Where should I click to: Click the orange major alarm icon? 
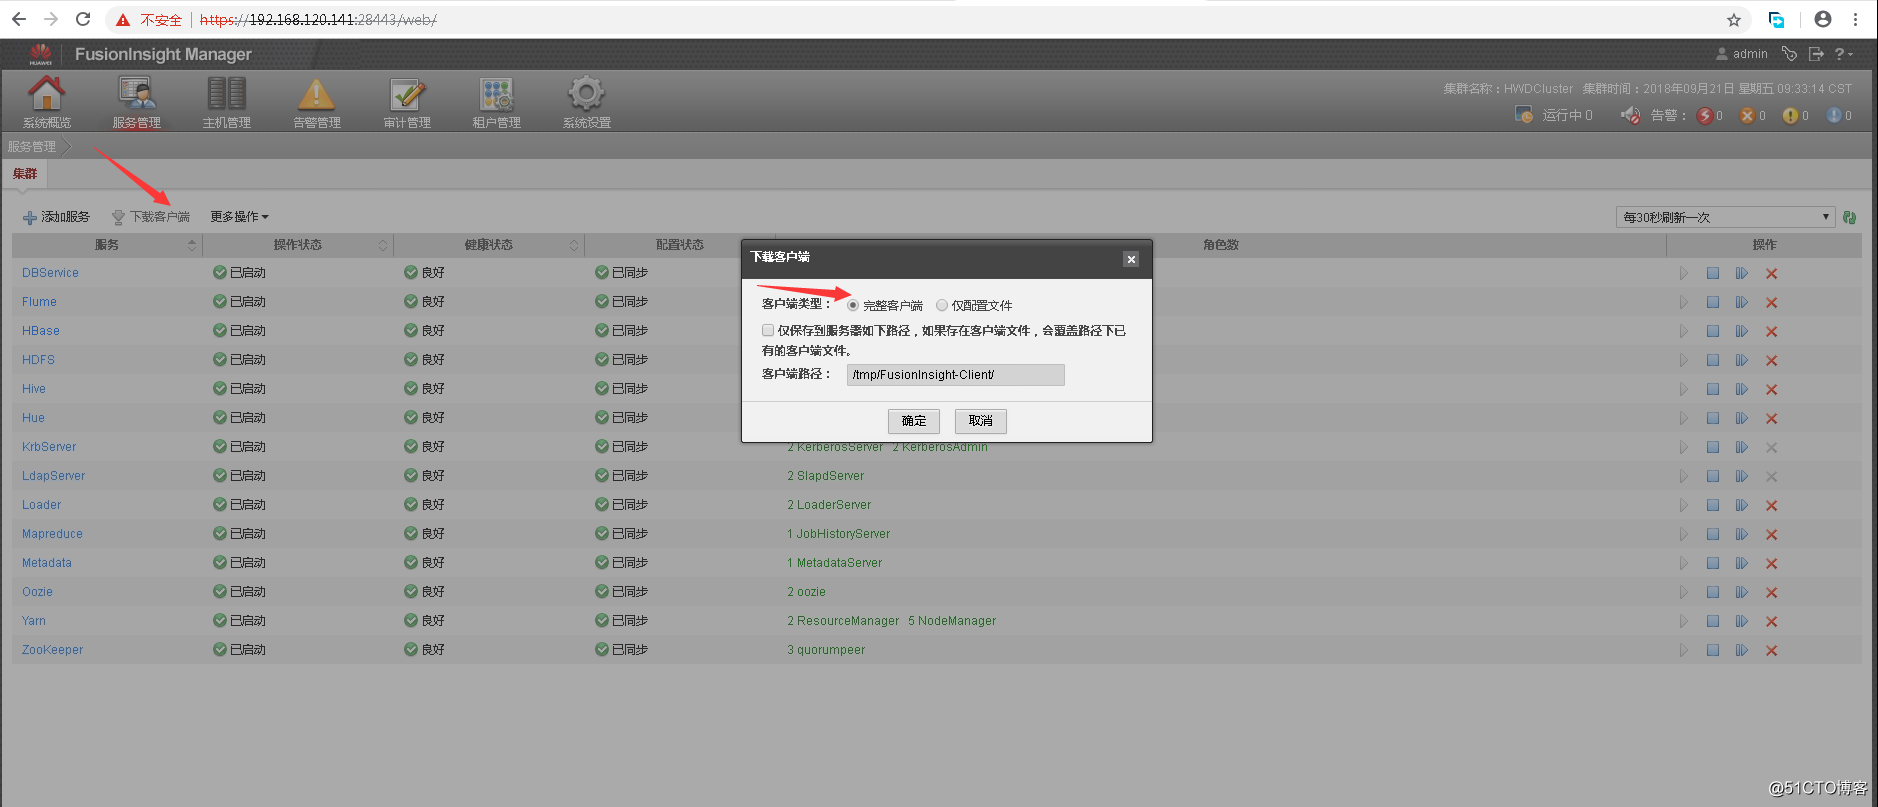click(x=1747, y=116)
